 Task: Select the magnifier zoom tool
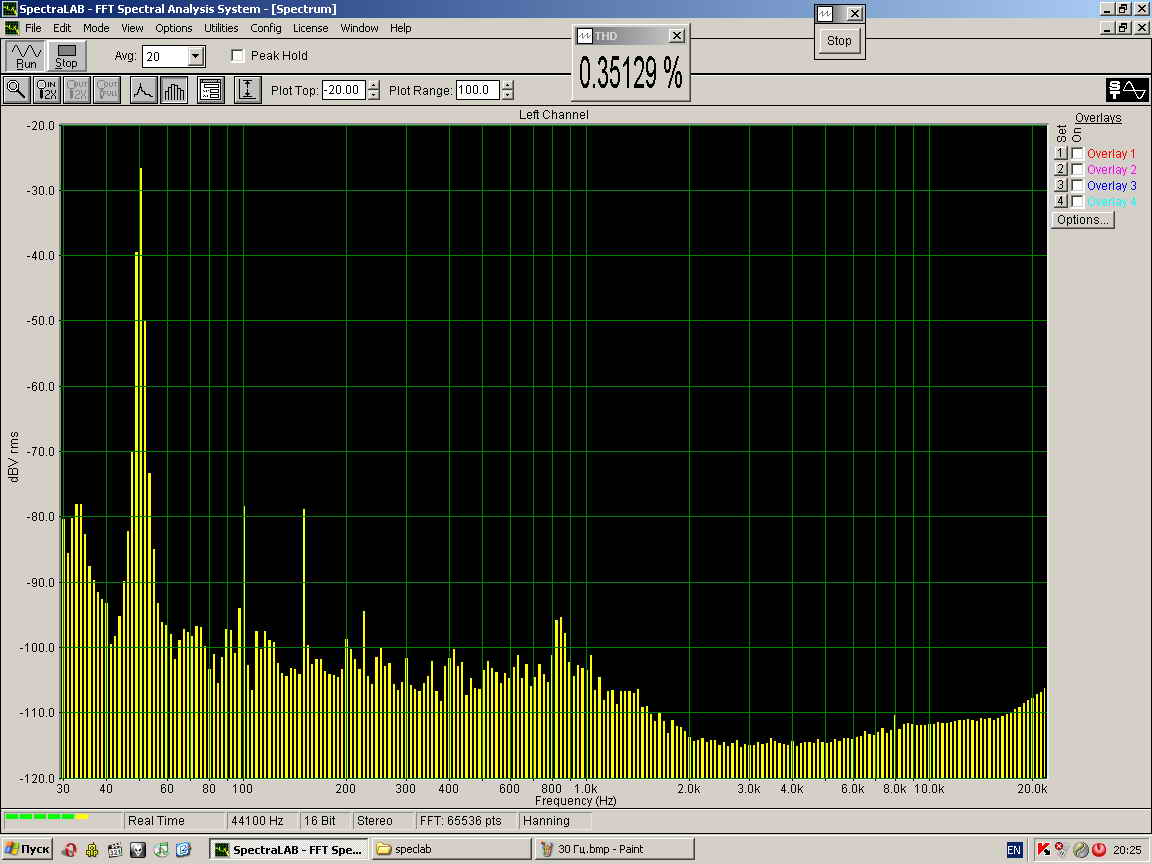coord(16,90)
